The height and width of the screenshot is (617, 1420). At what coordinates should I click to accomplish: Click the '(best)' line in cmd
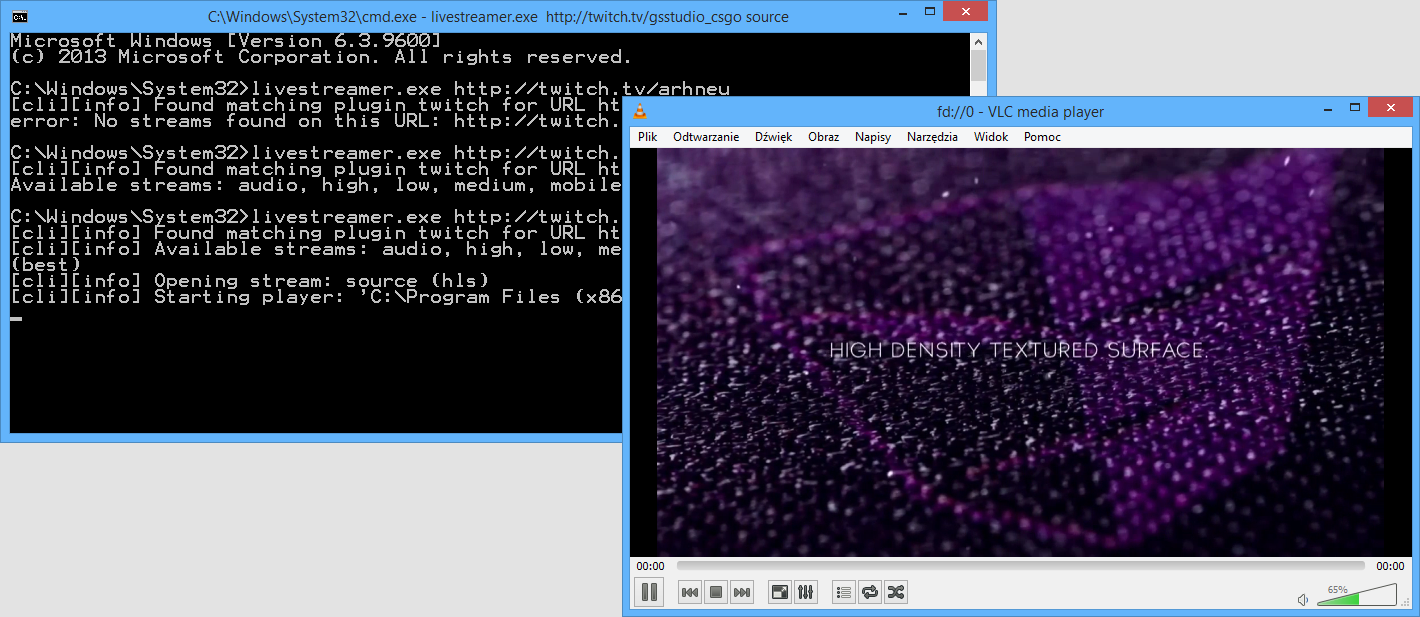(46, 265)
